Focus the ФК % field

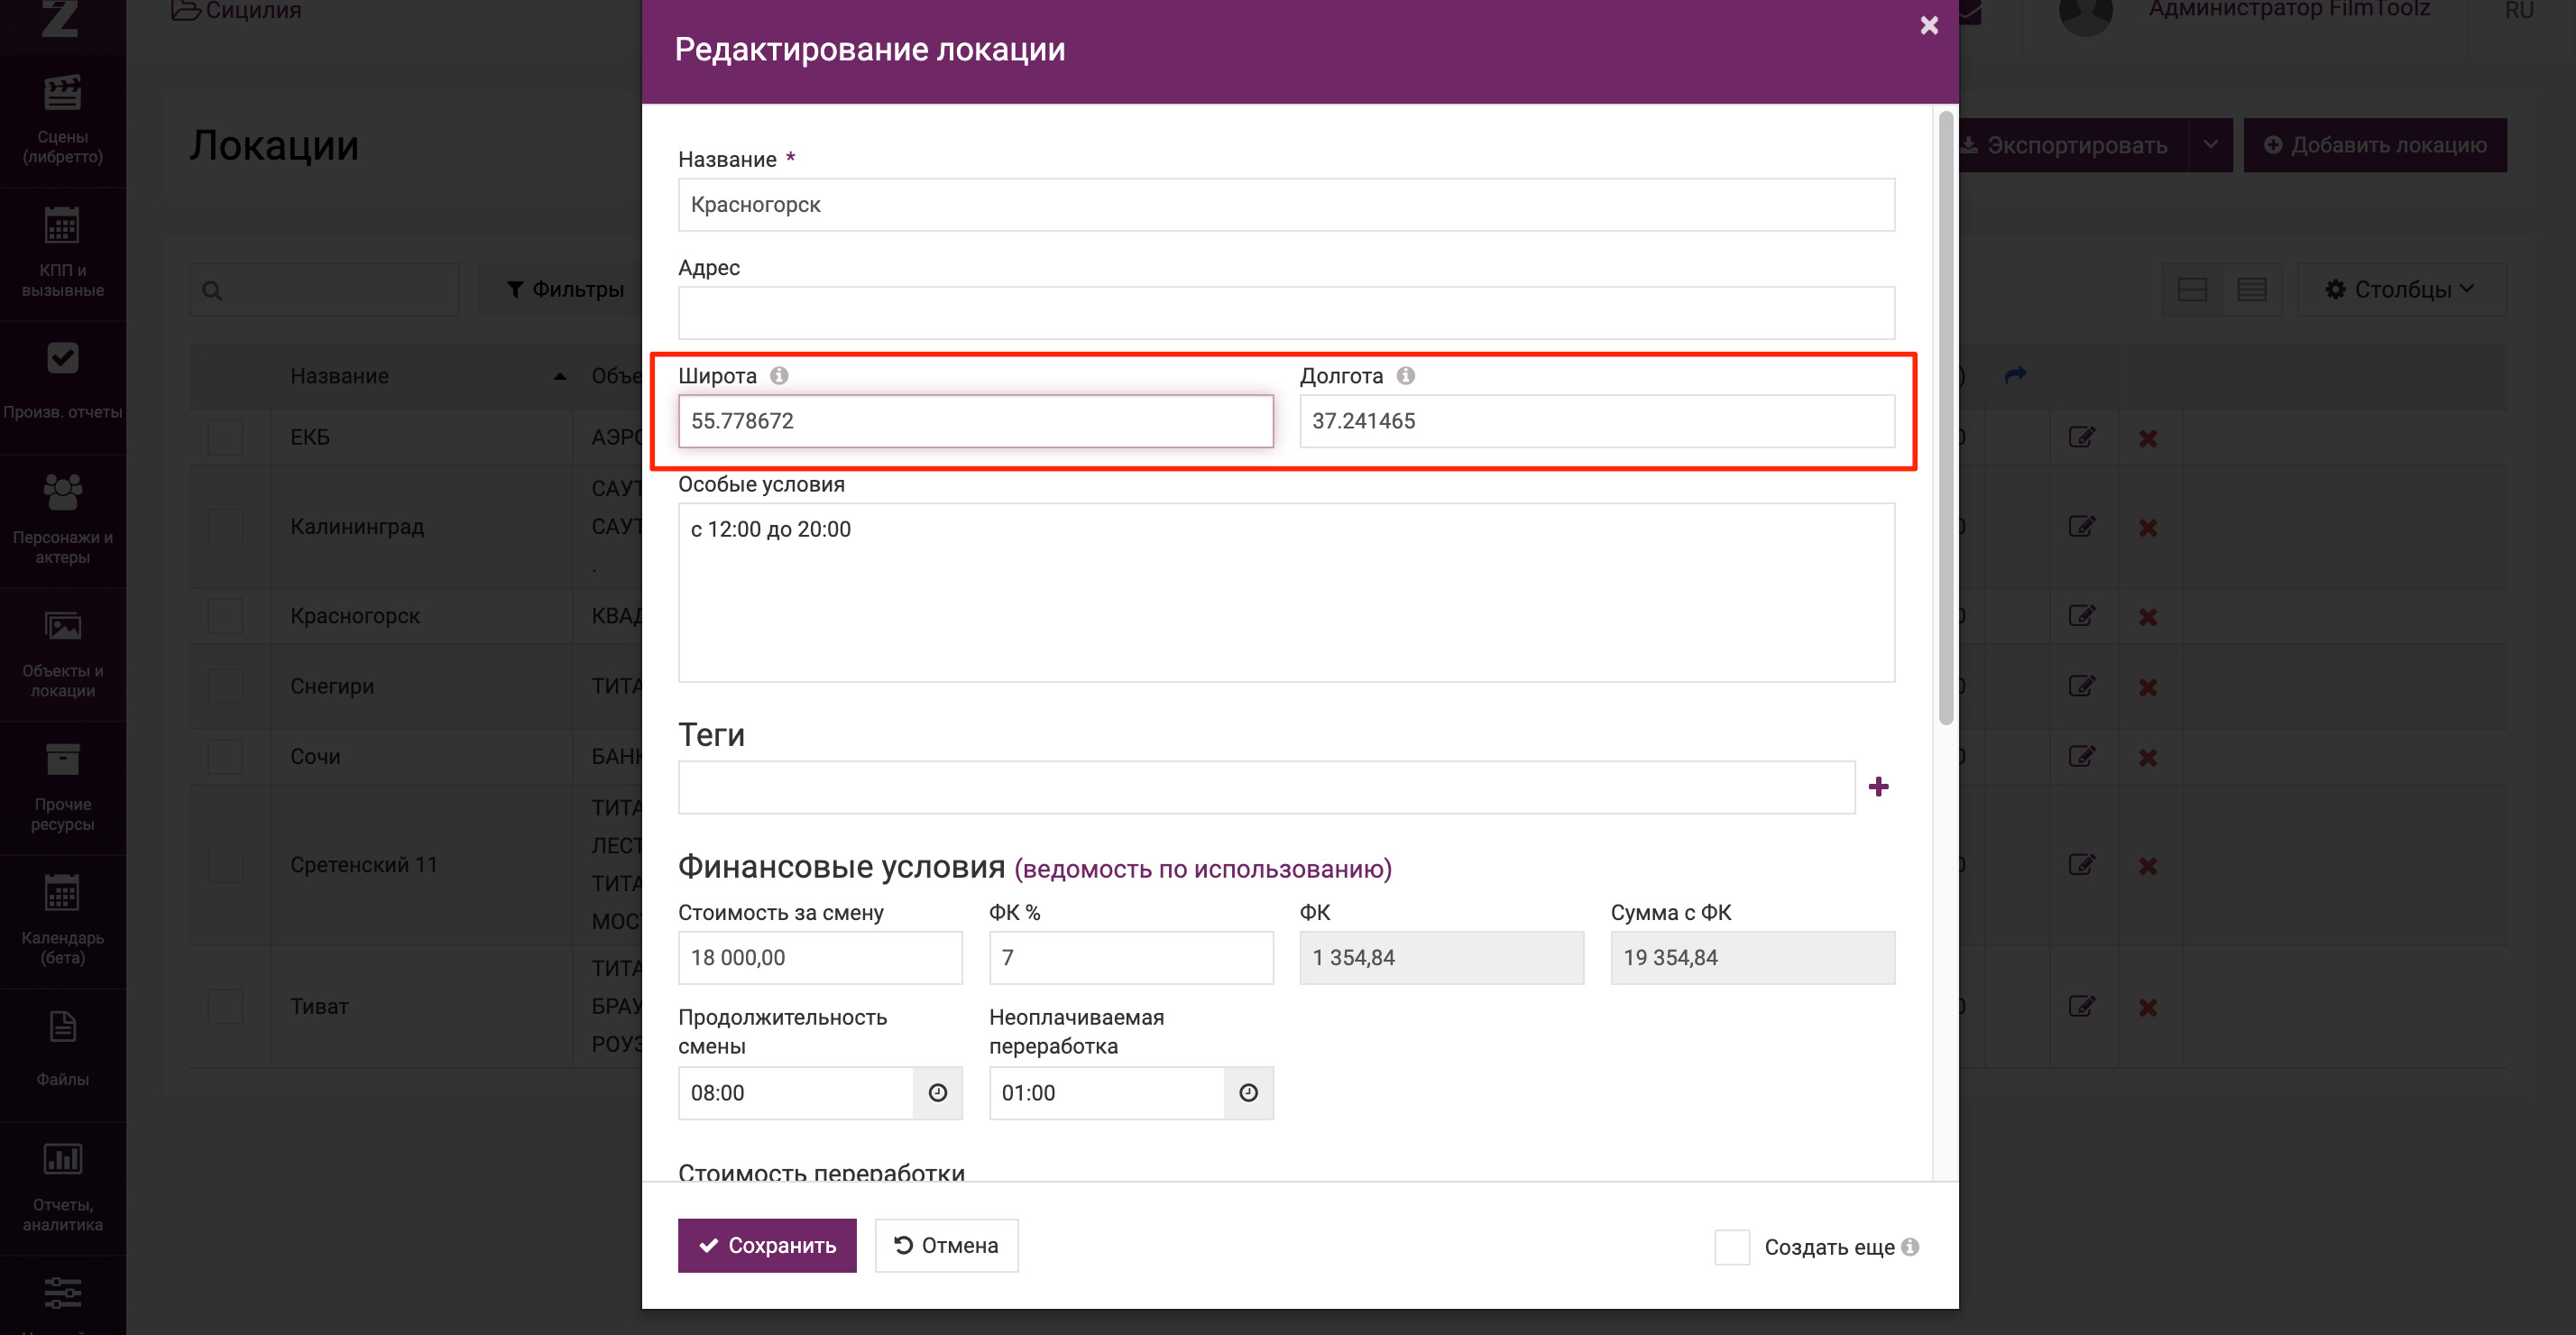[1131, 958]
